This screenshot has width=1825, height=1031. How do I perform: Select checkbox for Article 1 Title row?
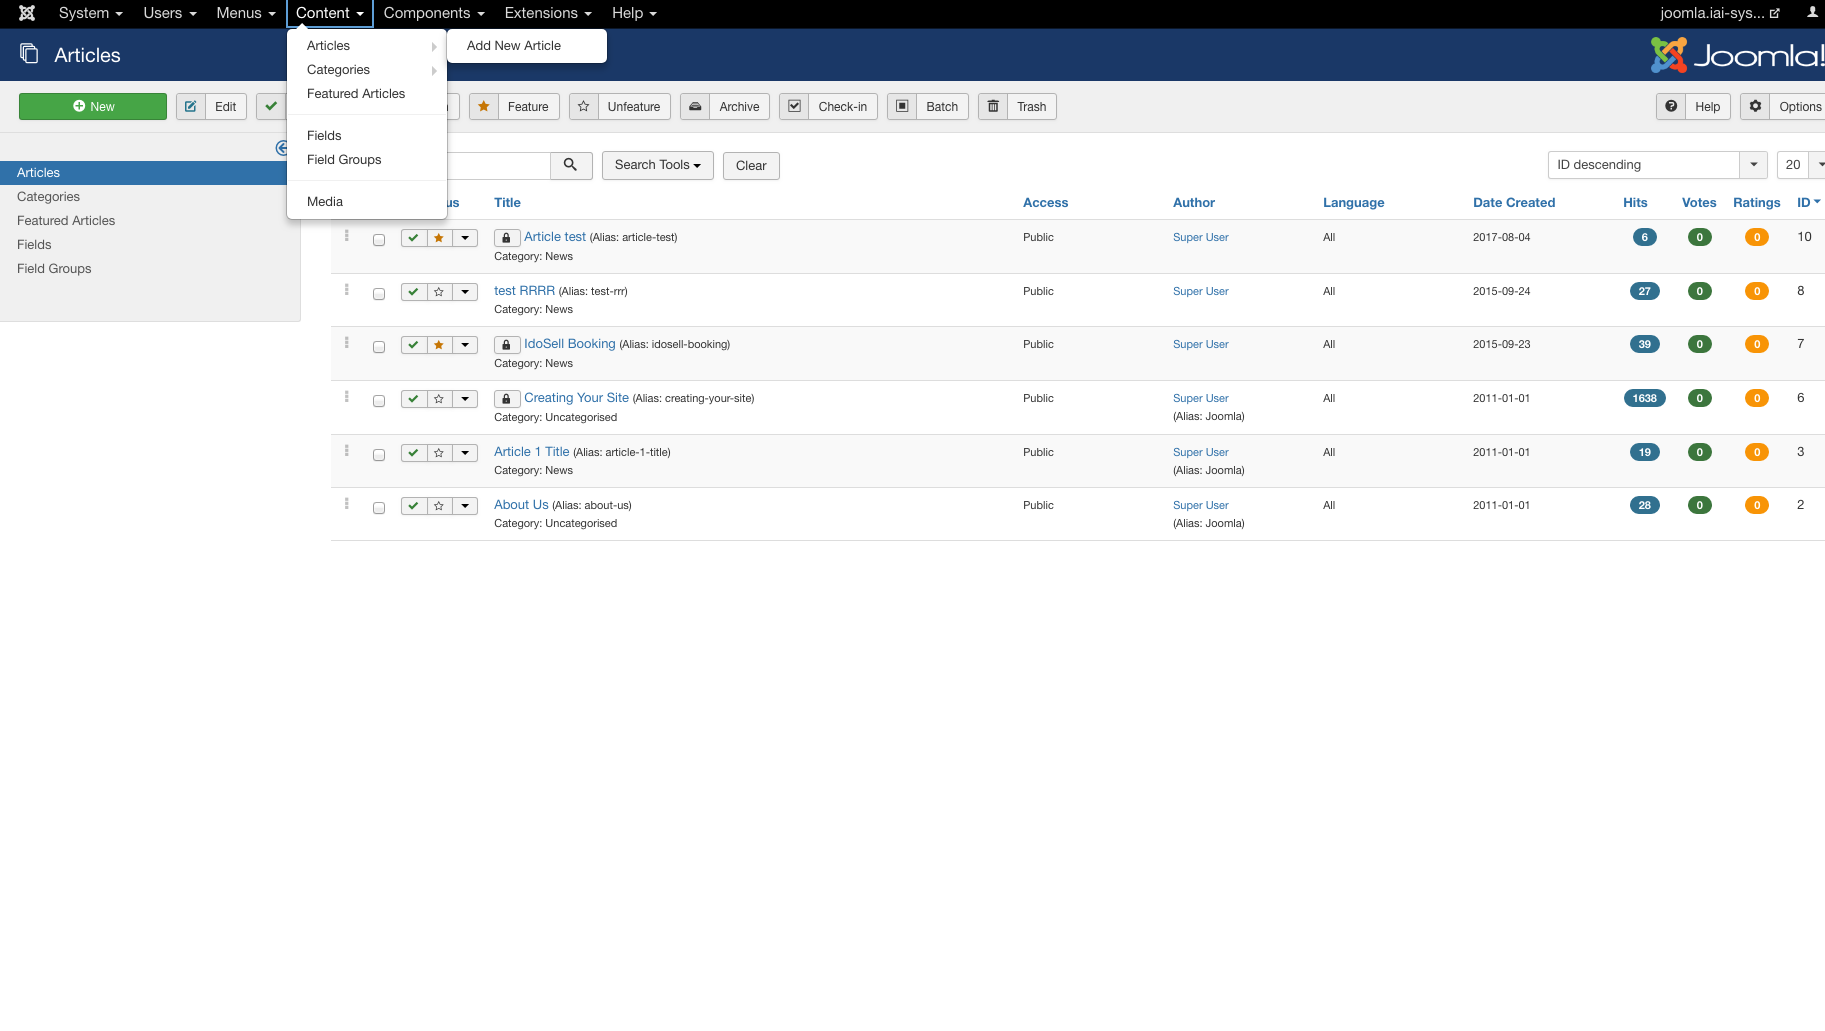point(379,455)
